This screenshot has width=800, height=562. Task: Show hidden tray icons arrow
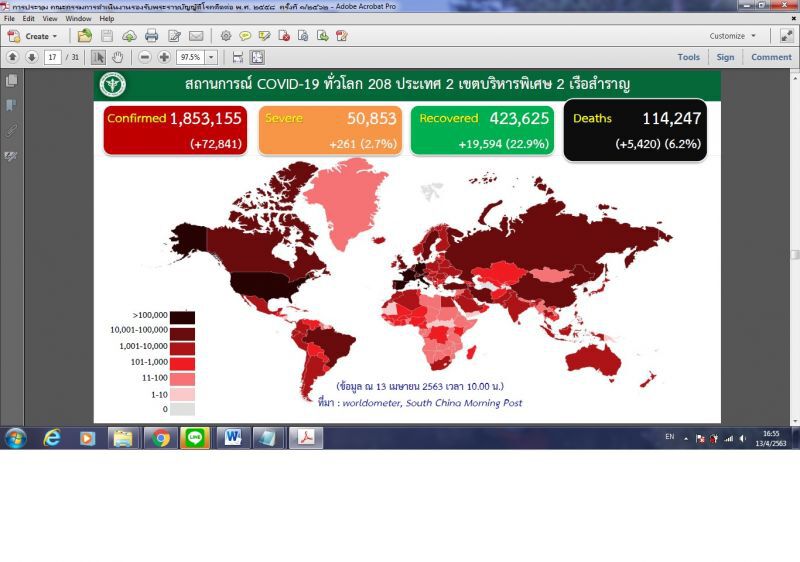point(686,439)
